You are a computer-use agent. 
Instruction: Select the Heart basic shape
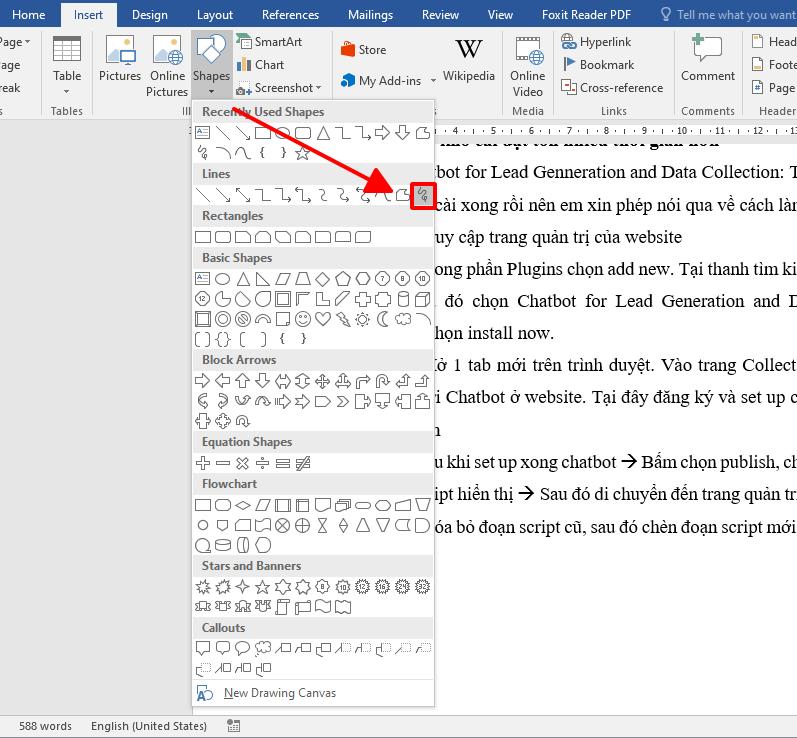point(323,319)
